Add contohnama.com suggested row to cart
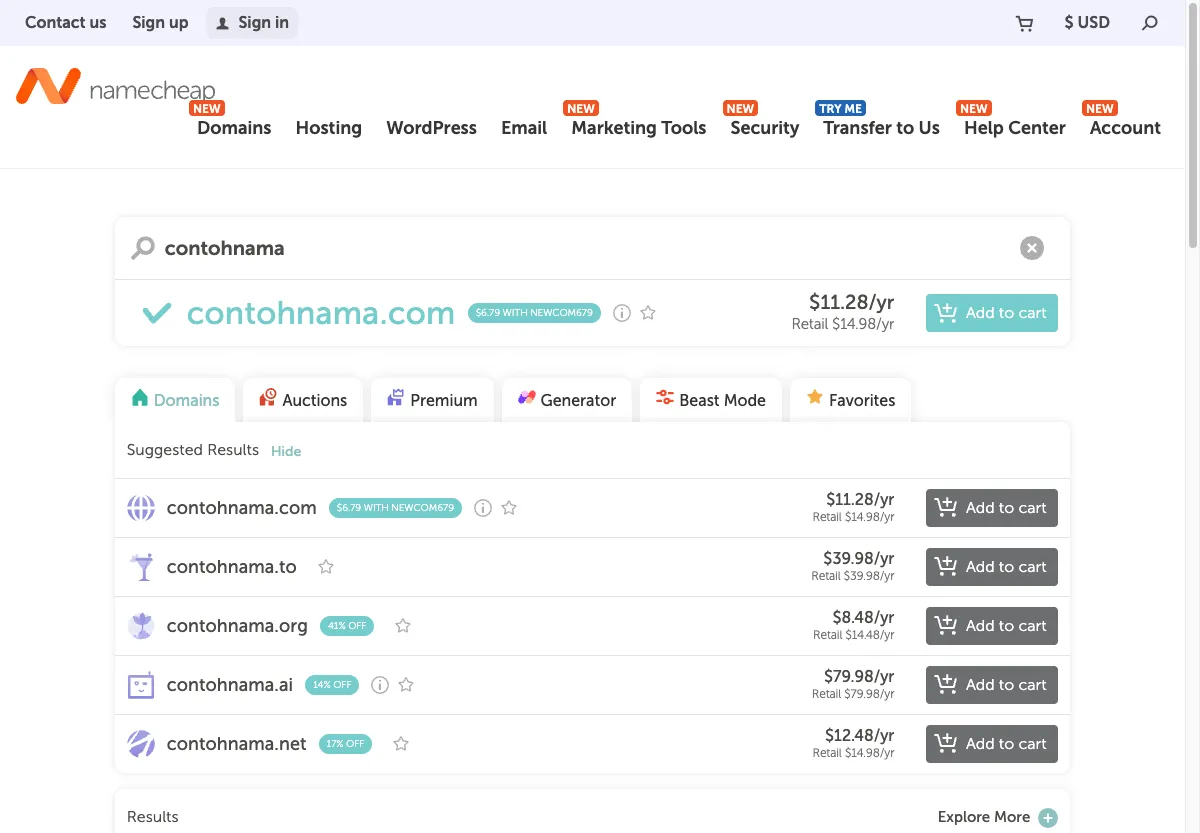The image size is (1200, 833). (x=992, y=508)
